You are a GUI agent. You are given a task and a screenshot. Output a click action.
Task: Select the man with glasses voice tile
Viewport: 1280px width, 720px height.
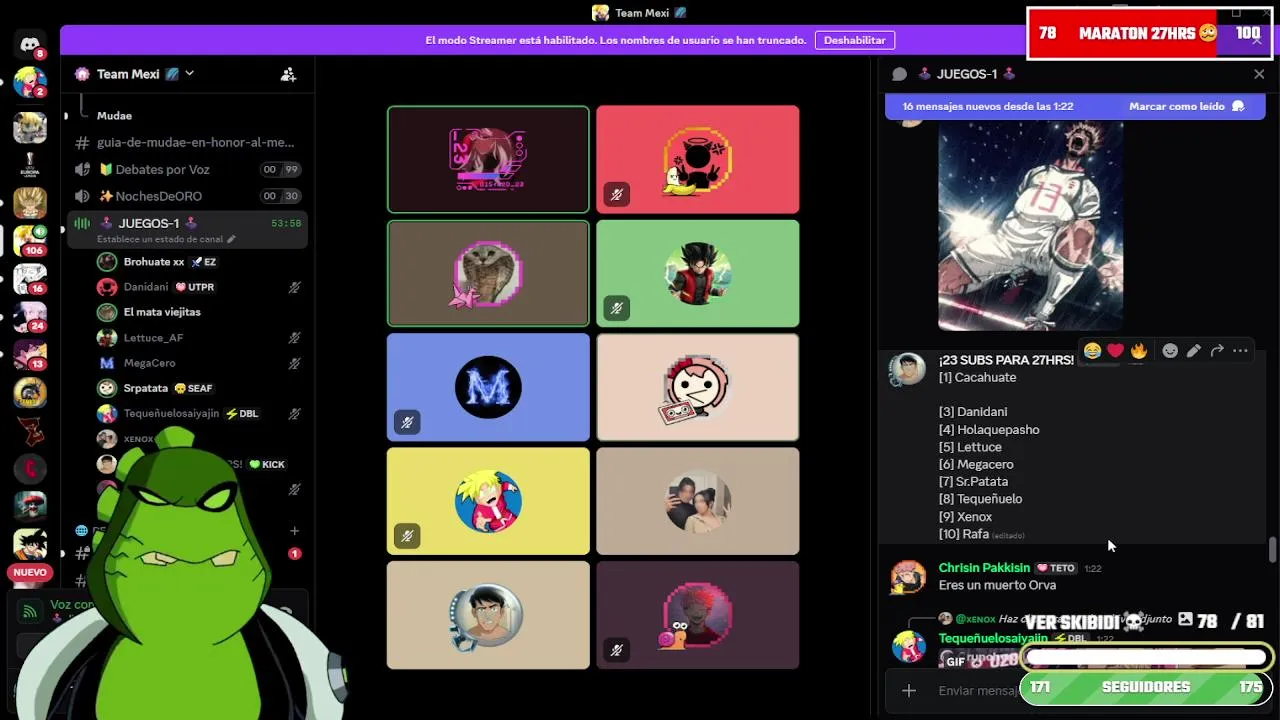pos(488,615)
